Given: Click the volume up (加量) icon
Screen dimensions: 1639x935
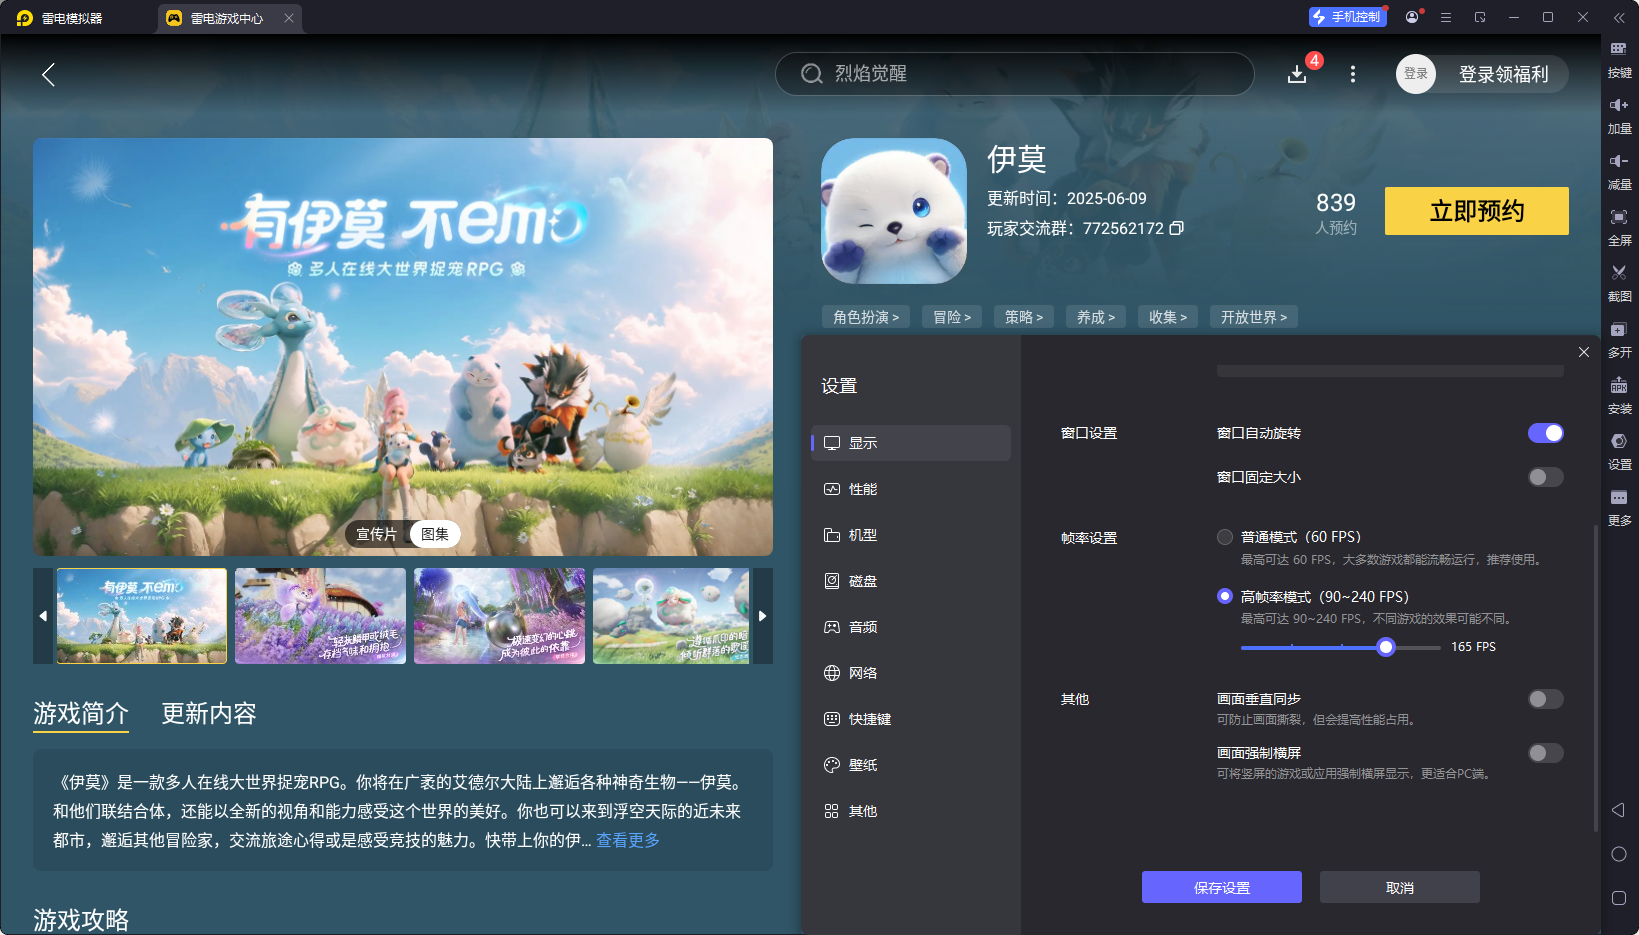Looking at the screenshot, I should click(x=1618, y=111).
